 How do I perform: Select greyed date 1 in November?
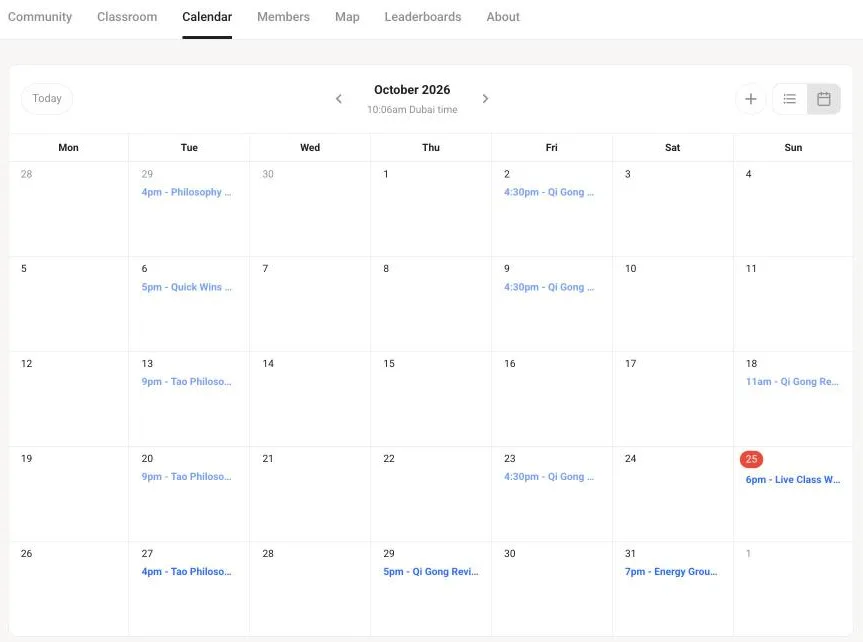coord(749,553)
